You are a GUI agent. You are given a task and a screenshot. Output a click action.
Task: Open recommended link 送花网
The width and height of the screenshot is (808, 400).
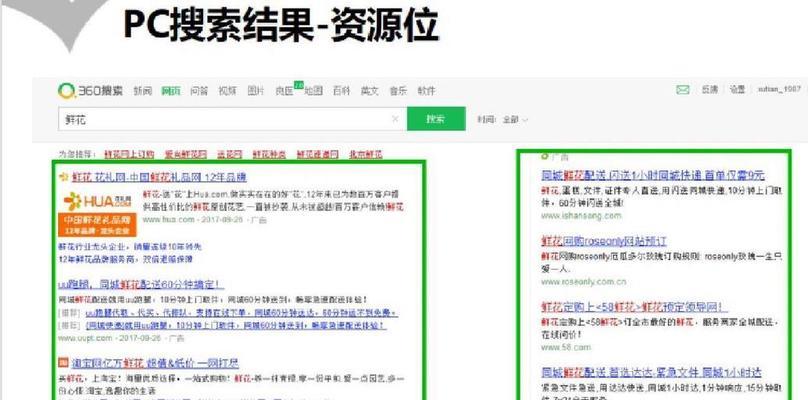[x=229, y=154]
